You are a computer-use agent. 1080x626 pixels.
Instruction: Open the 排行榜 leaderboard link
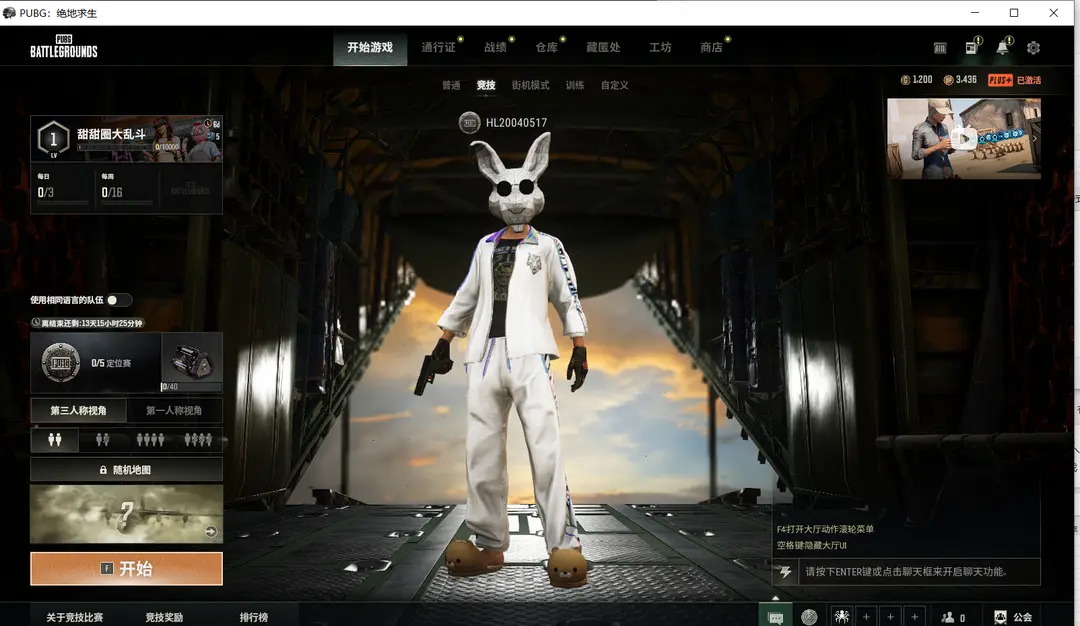tap(254, 617)
